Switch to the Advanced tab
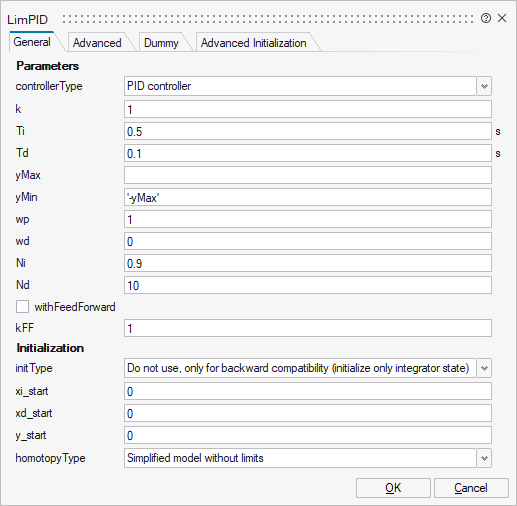The image size is (517, 506). [x=97, y=43]
